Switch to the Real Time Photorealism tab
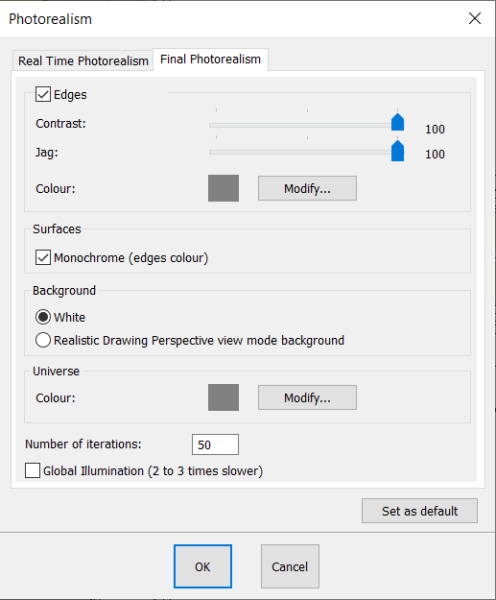The image size is (496, 600). (x=83, y=61)
